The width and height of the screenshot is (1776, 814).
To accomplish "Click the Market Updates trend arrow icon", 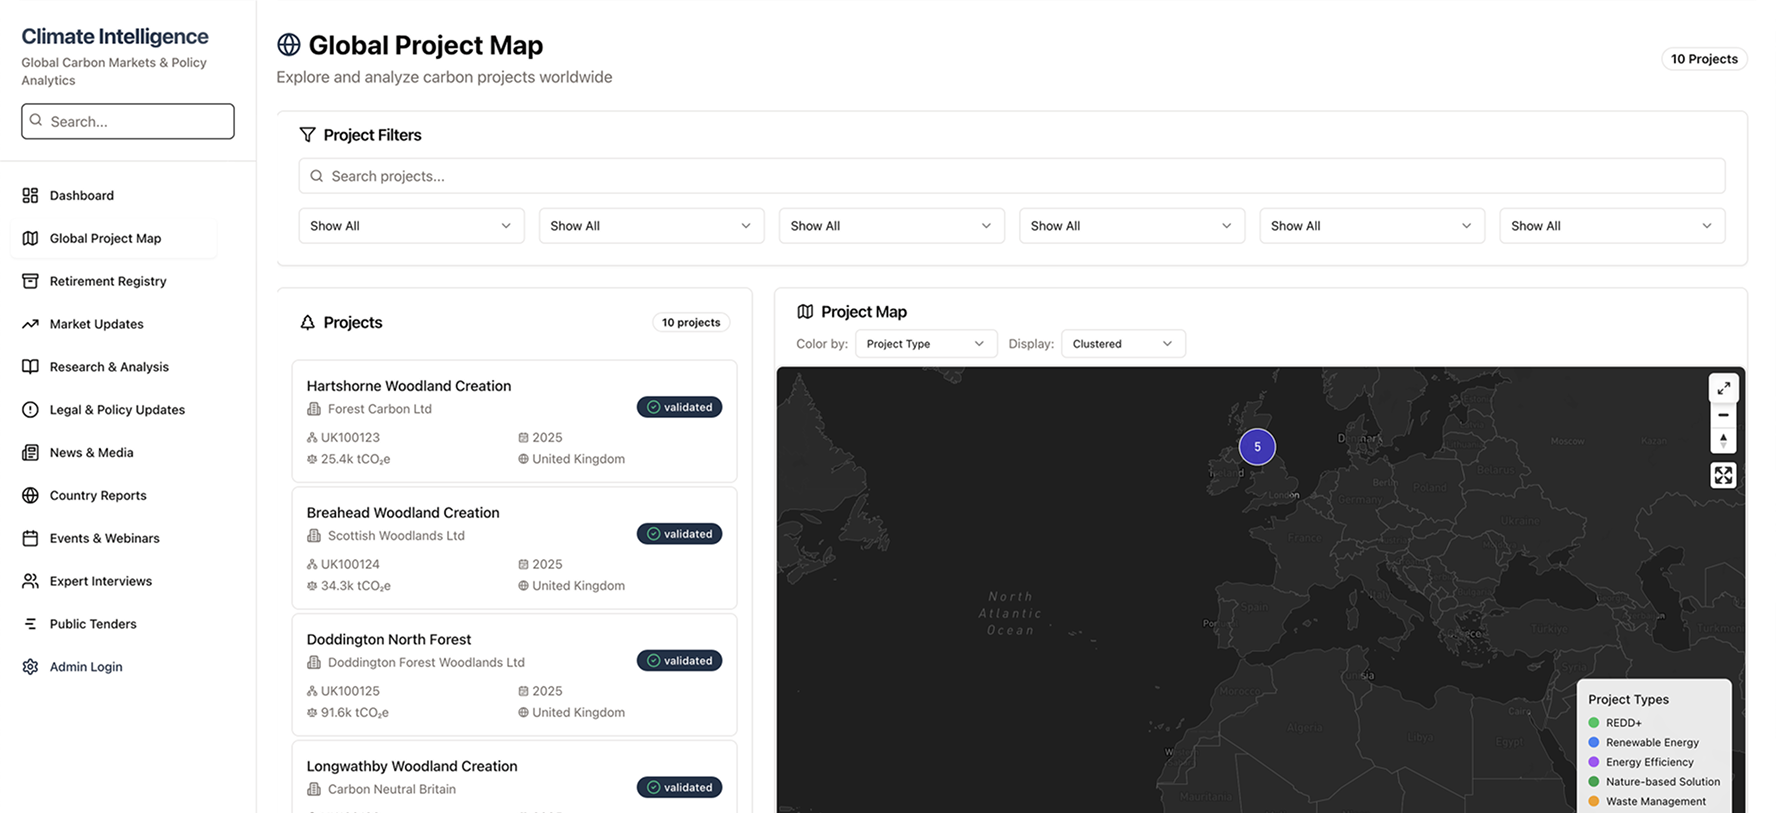I will (30, 324).
